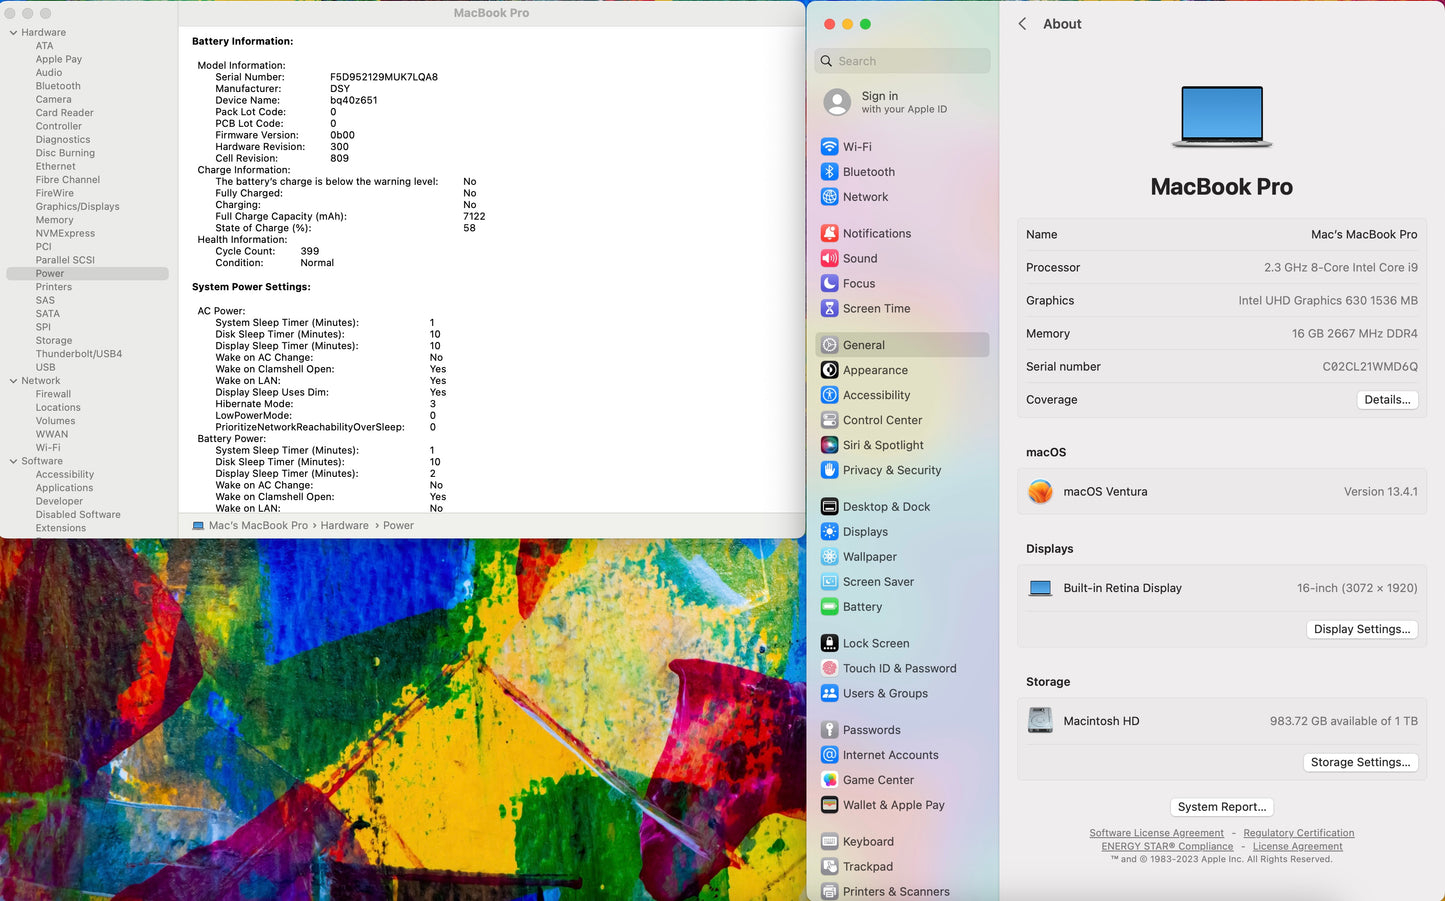1445x901 pixels.
Task: Collapse the Hardware tree section
Action: pyautogui.click(x=13, y=33)
